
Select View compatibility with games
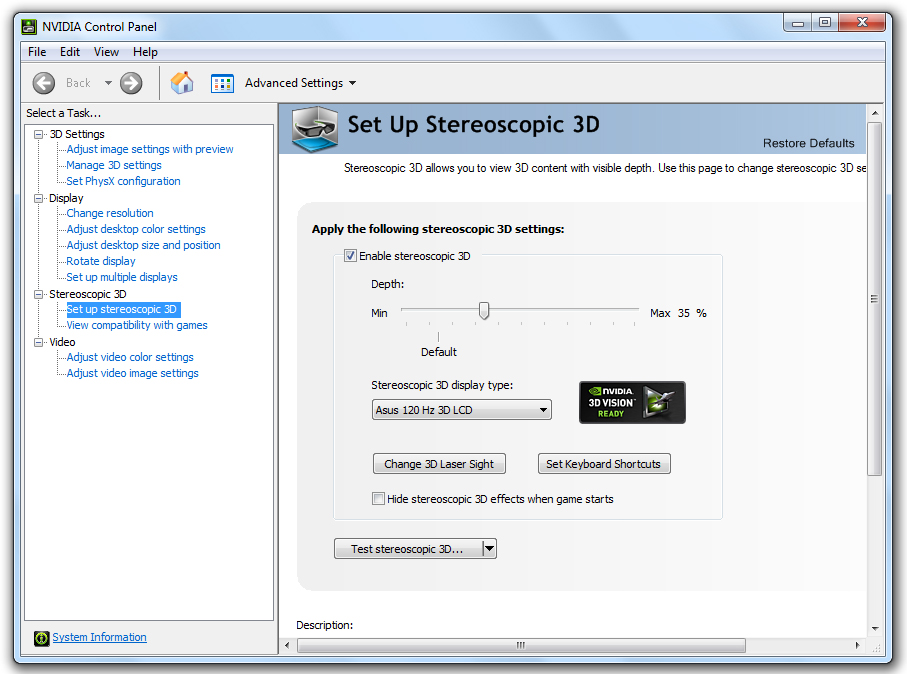coord(137,326)
